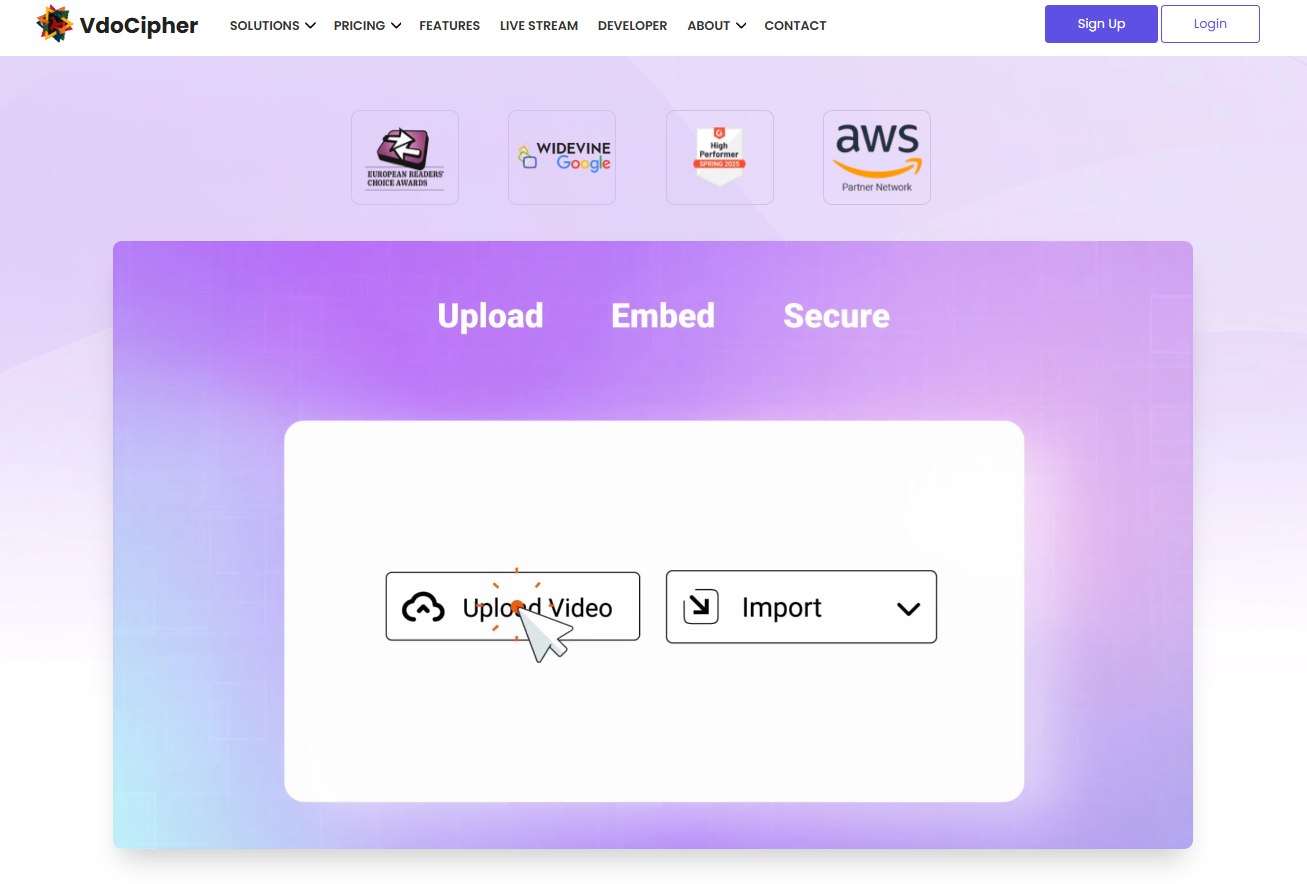Go to the Features page
This screenshot has width=1307, height=884.
[450, 25]
